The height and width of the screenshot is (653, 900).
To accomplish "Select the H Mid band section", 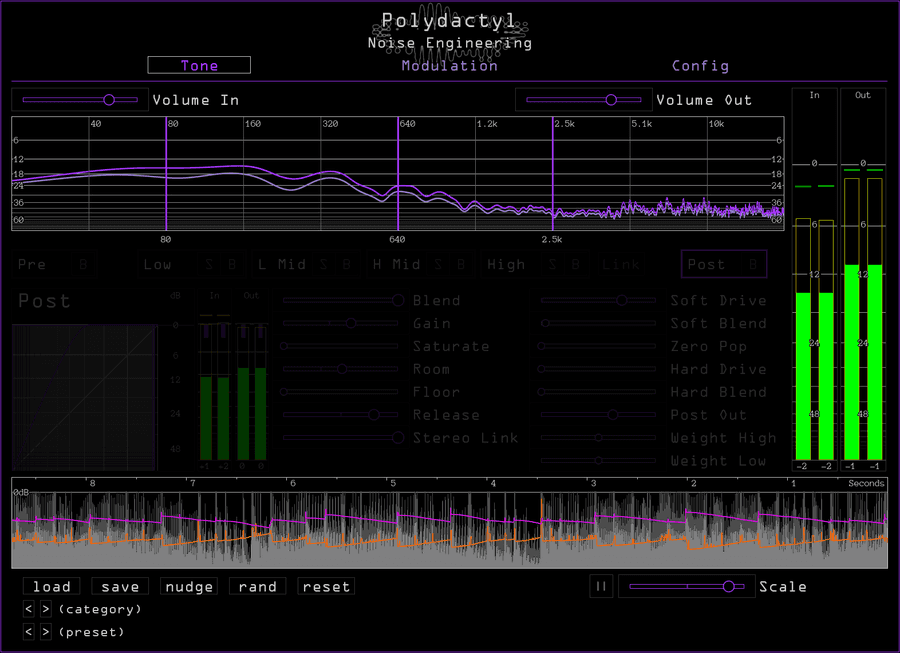I will pyautogui.click(x=396, y=265).
